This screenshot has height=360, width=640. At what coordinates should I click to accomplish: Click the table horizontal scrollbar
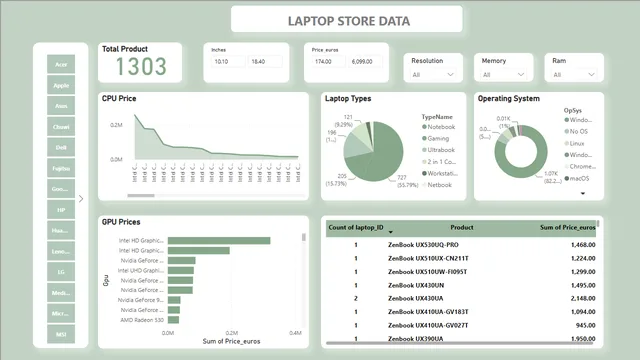coord(459,343)
